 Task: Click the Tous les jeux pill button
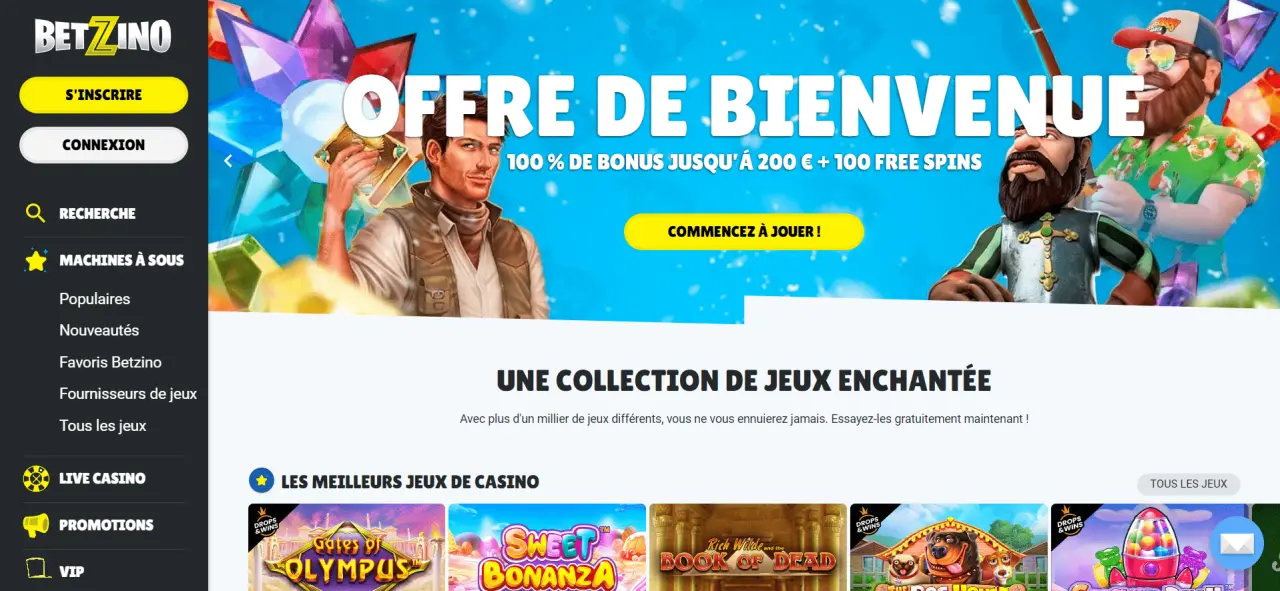(1188, 484)
